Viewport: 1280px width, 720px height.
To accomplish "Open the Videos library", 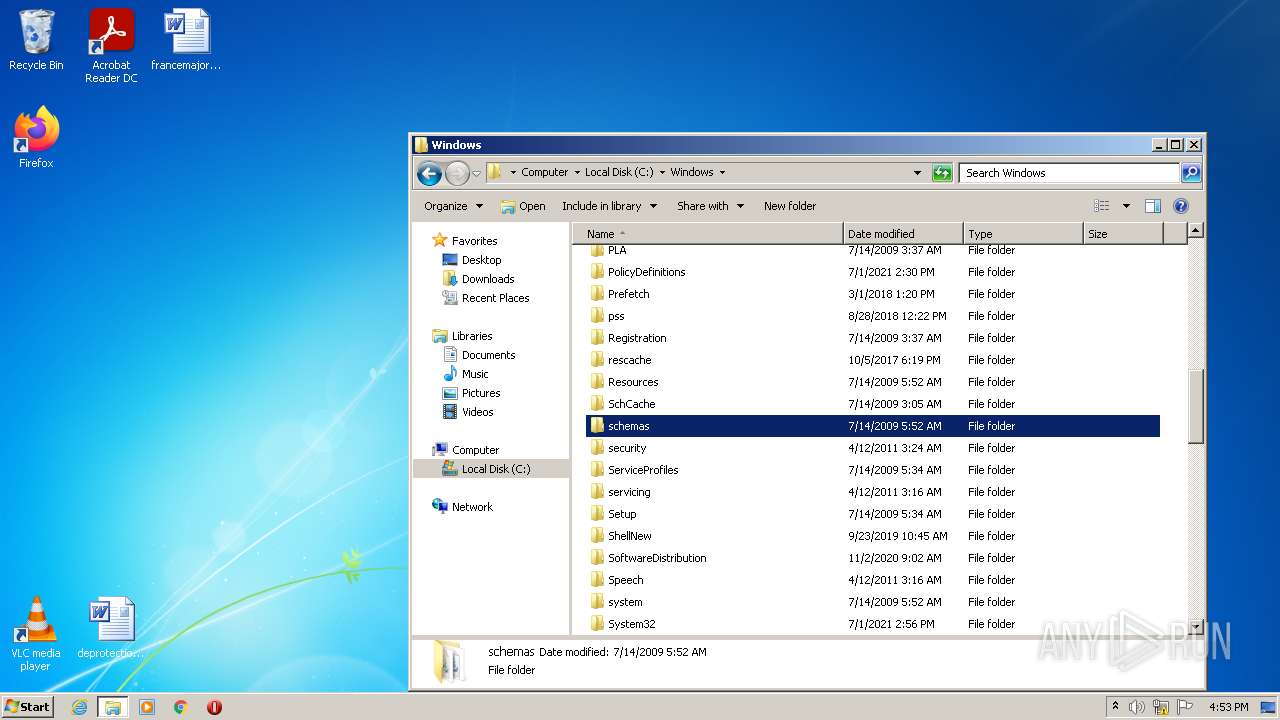I will click(477, 412).
